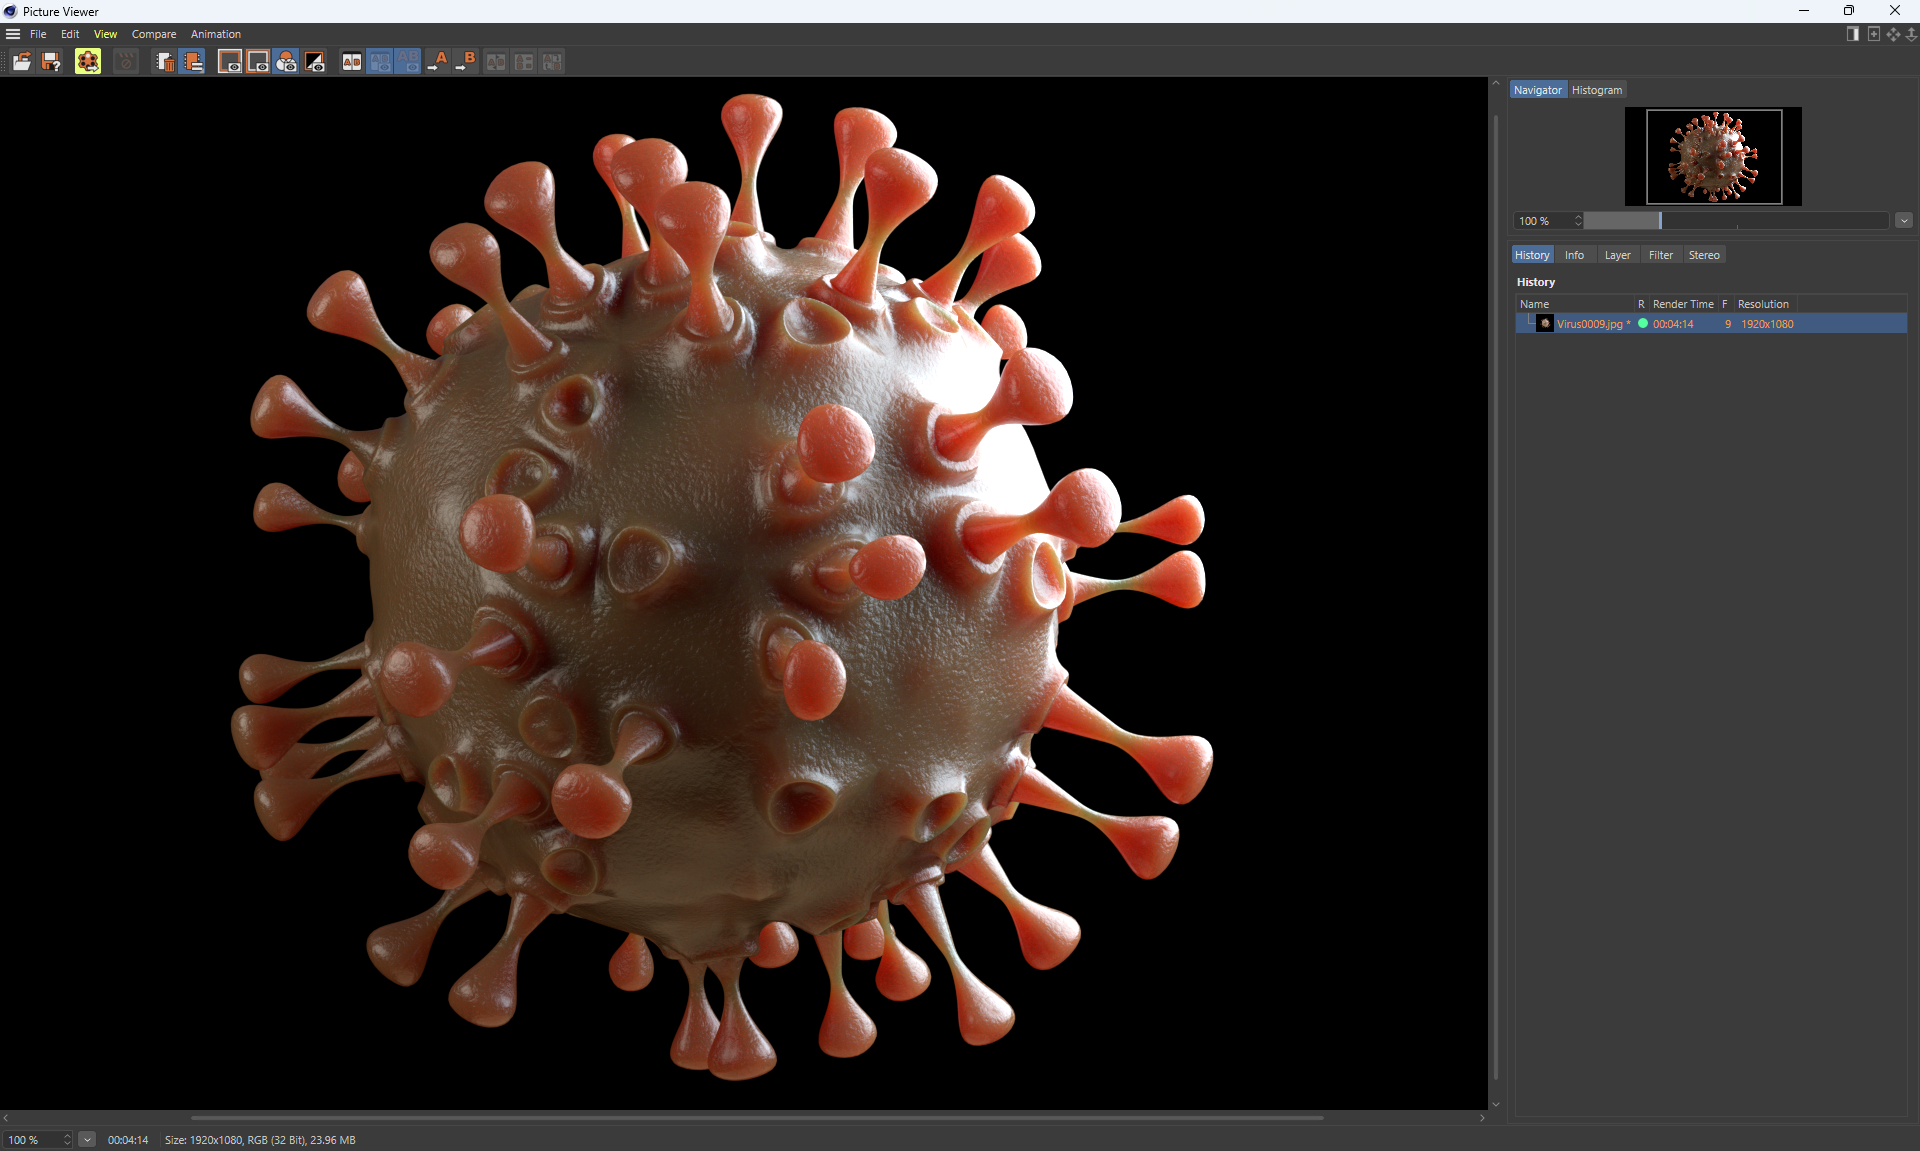Click the navigator zoom slider handle

(x=1660, y=221)
